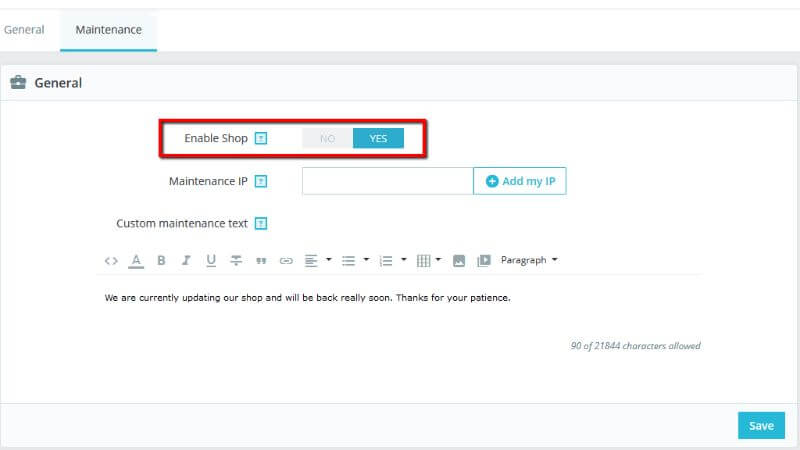Focus the Maintenance IP input field

click(387, 181)
